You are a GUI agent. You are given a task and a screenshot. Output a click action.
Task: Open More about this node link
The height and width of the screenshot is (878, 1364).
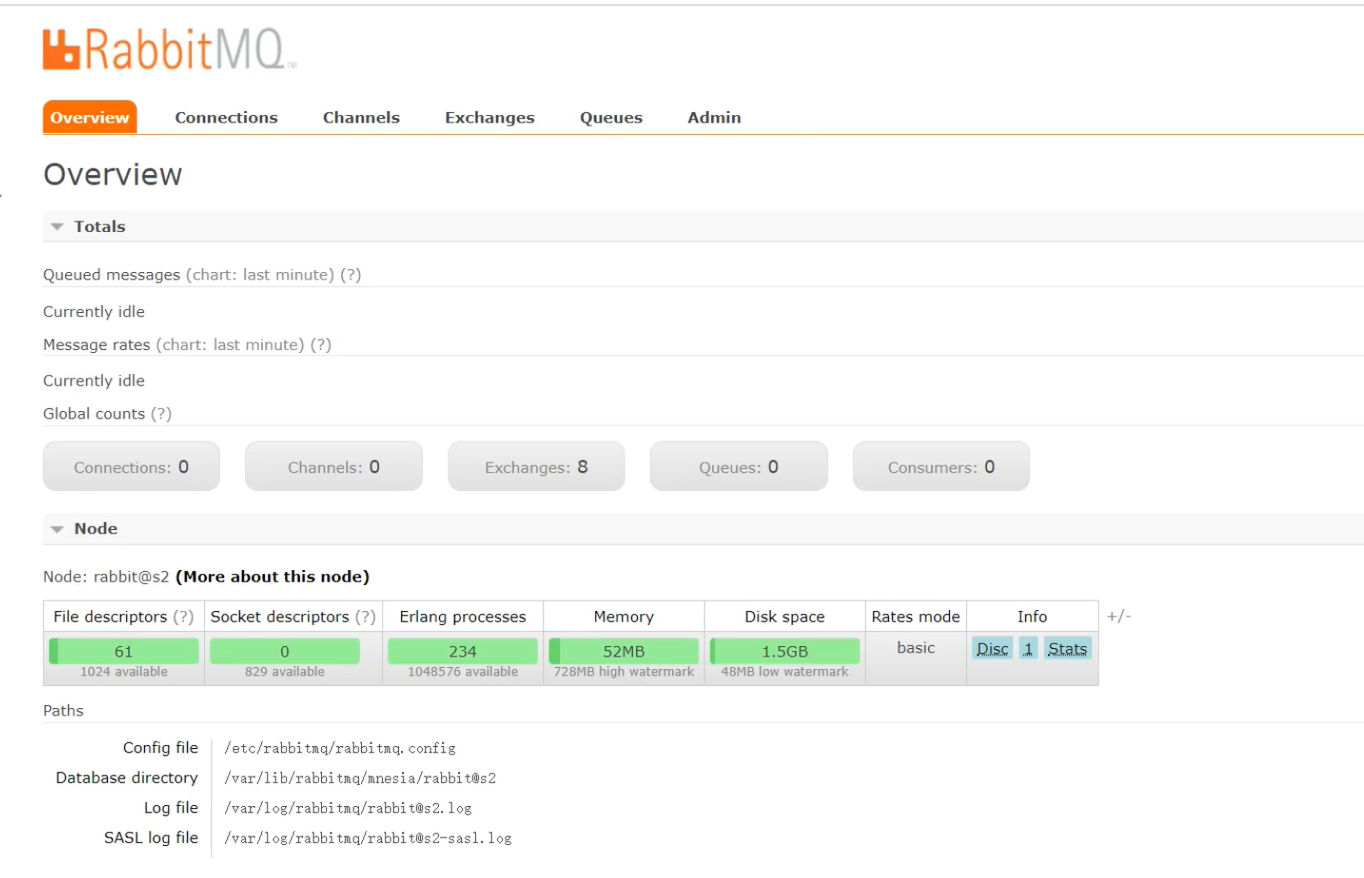[272, 577]
